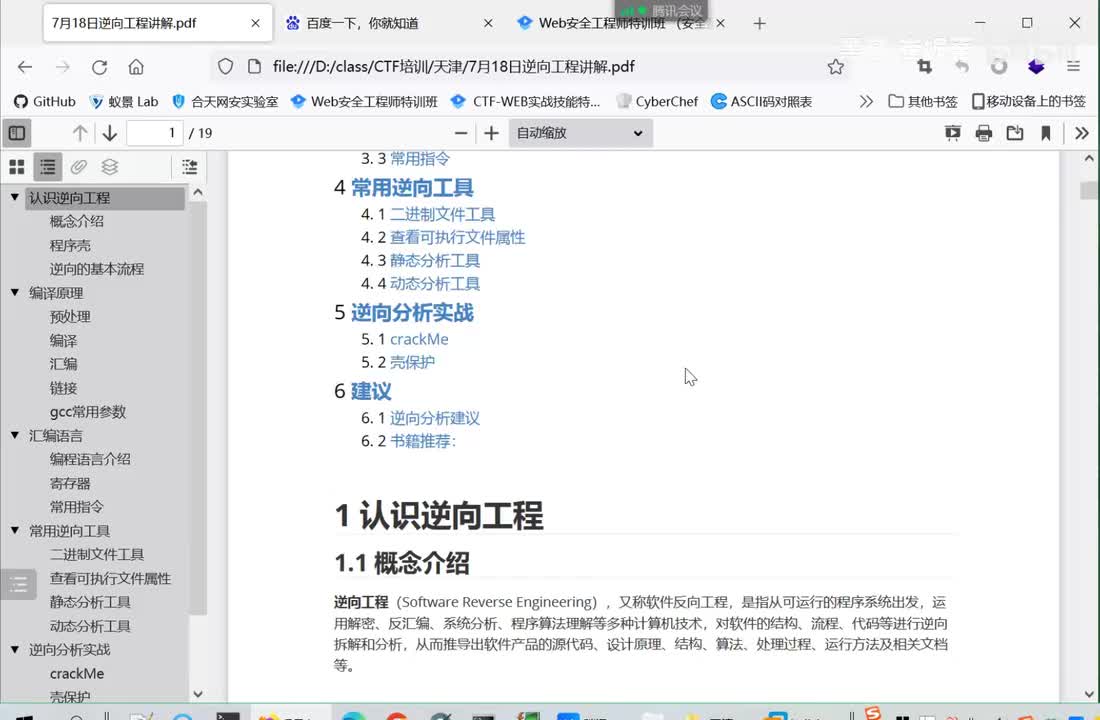Click the current outline item button
This screenshot has height=720, width=1100.
[x=189, y=166]
